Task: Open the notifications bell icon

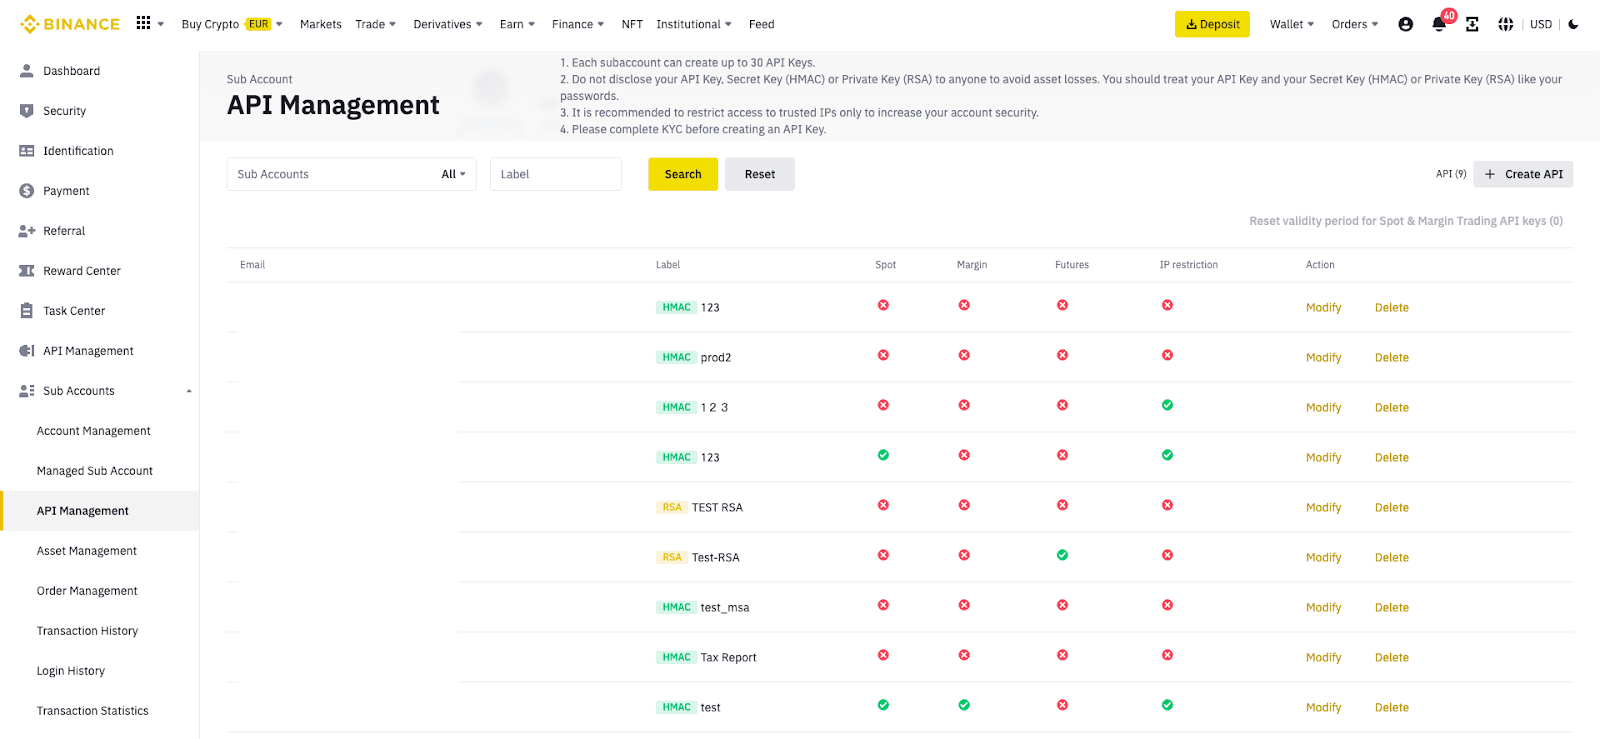Action: (1438, 25)
